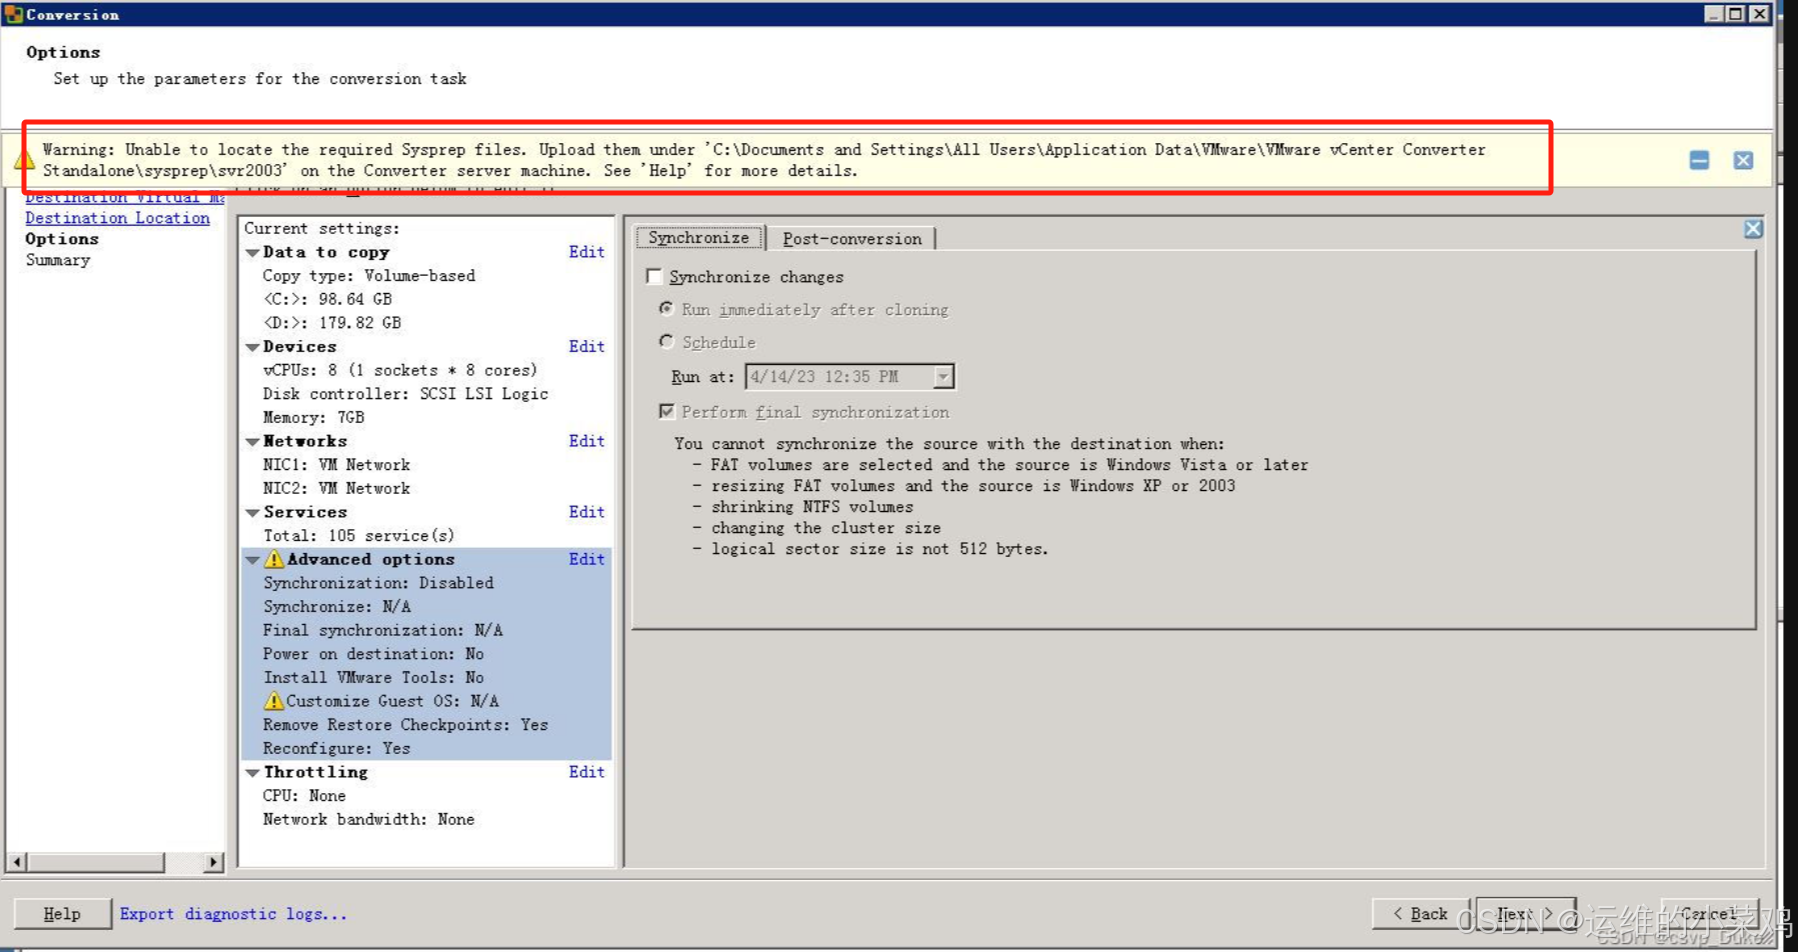Select the Synchronize tab
The height and width of the screenshot is (952, 1798).
tap(698, 238)
